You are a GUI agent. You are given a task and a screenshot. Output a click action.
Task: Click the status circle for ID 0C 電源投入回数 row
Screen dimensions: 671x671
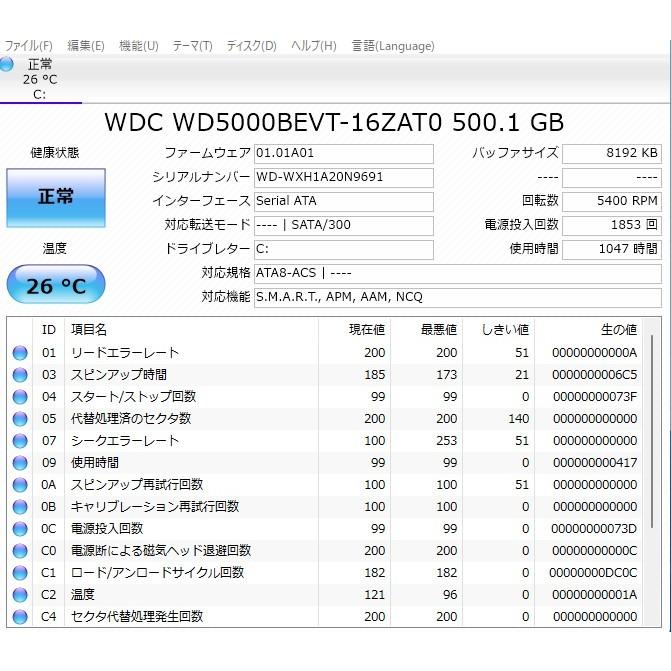coord(20,529)
